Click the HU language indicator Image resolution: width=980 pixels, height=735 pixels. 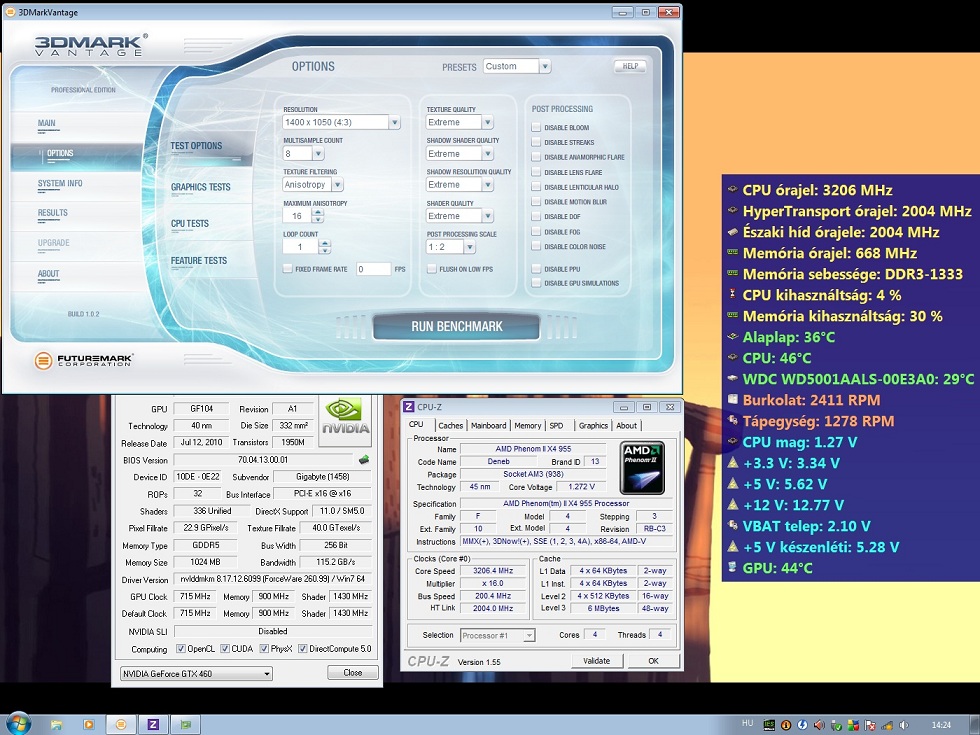748,723
